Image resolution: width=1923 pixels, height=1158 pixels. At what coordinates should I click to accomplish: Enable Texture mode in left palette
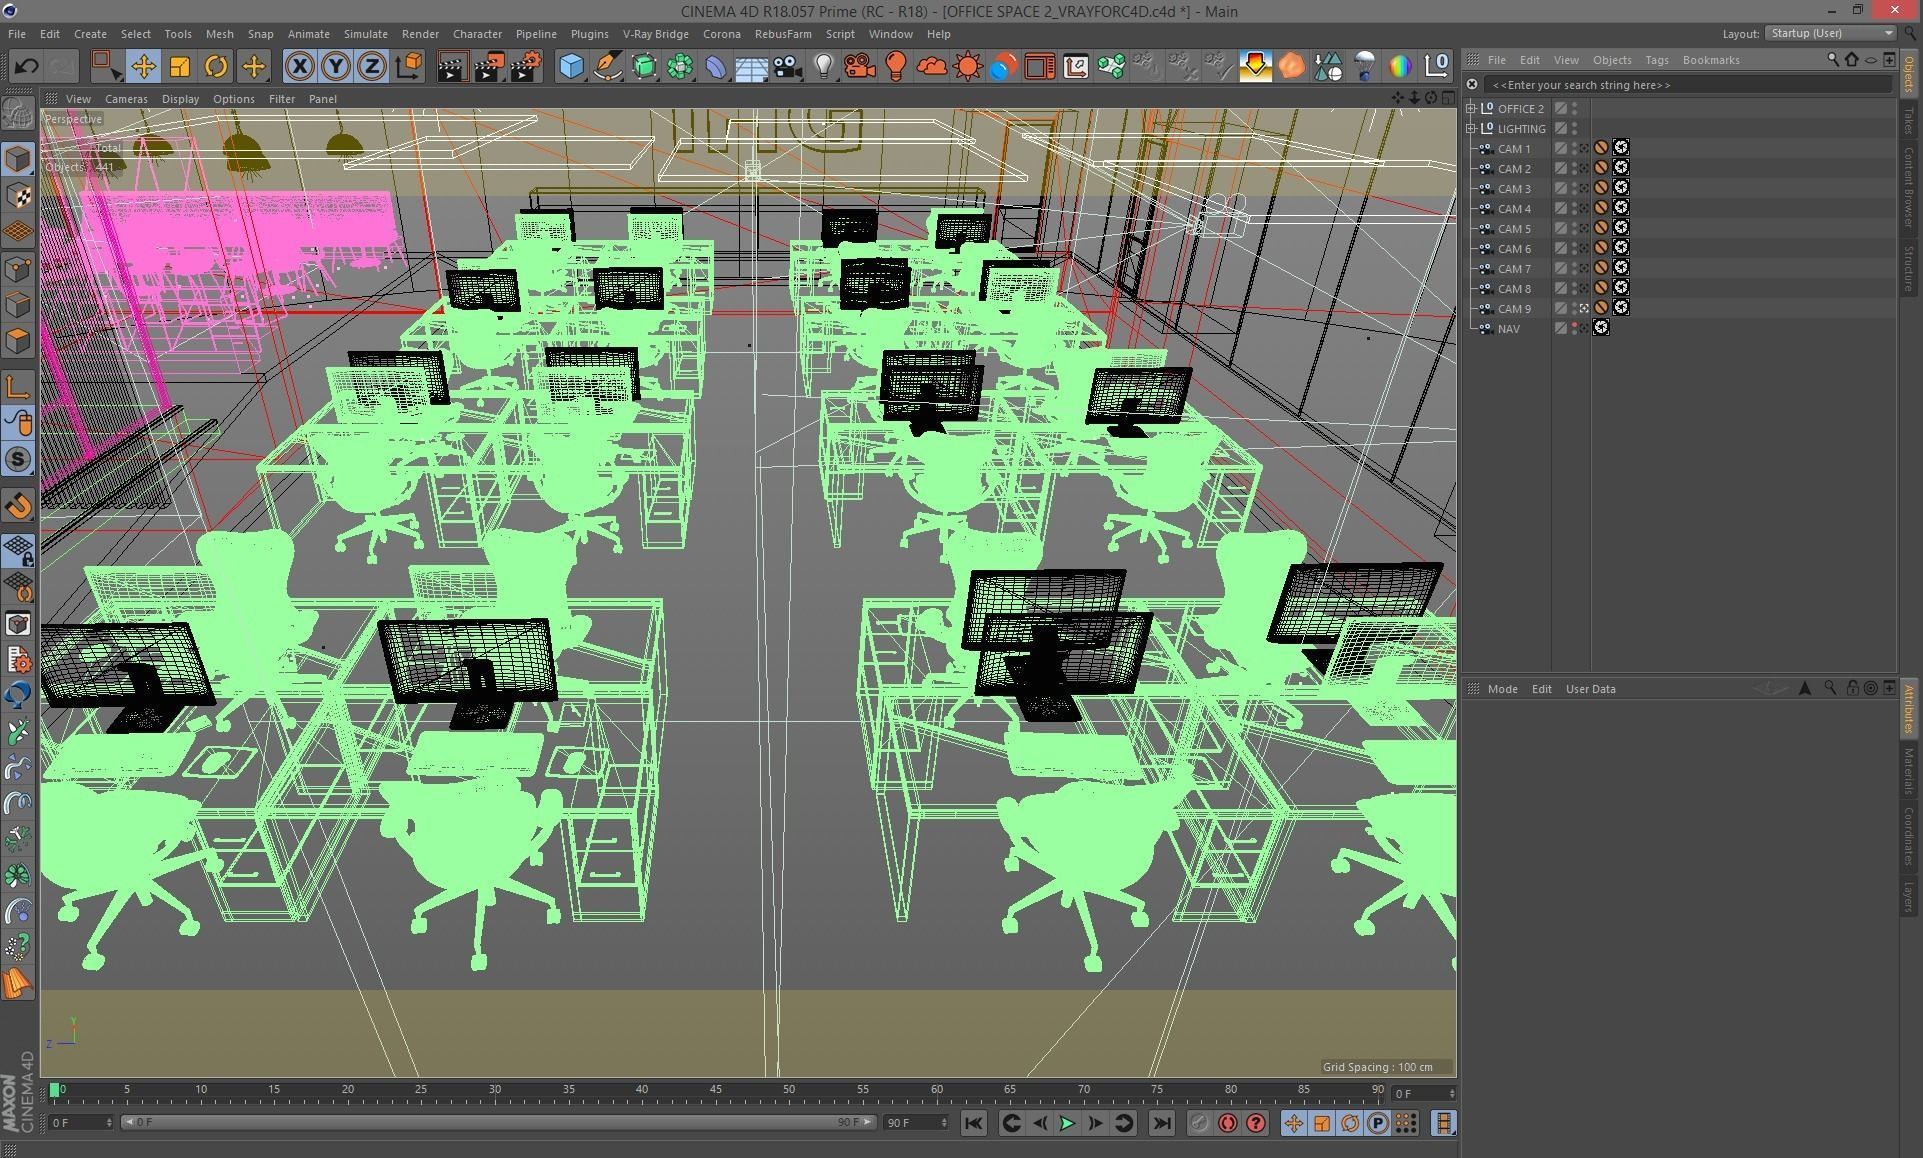(x=18, y=195)
